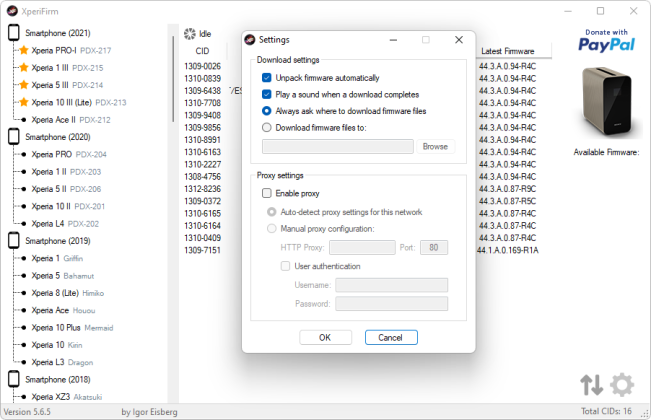
Task: Click the up-down arrows transfer icon
Action: coord(592,385)
